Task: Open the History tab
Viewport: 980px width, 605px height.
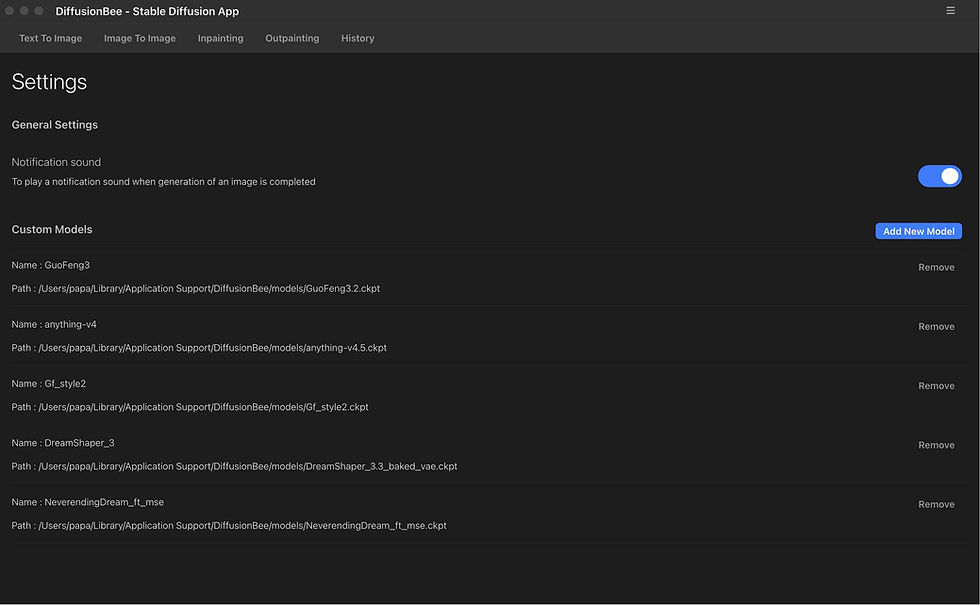Action: [x=358, y=38]
